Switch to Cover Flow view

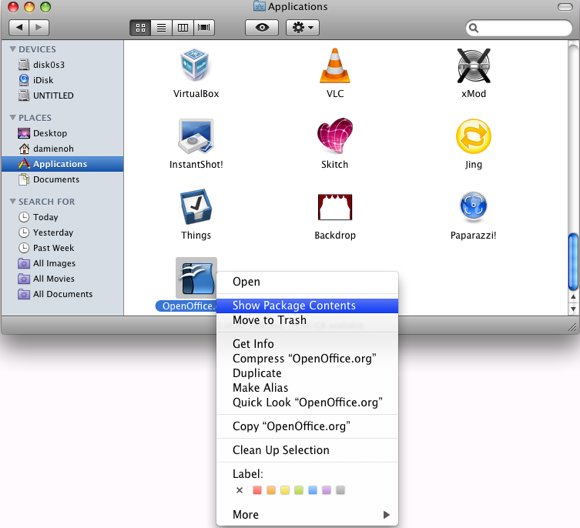point(204,28)
